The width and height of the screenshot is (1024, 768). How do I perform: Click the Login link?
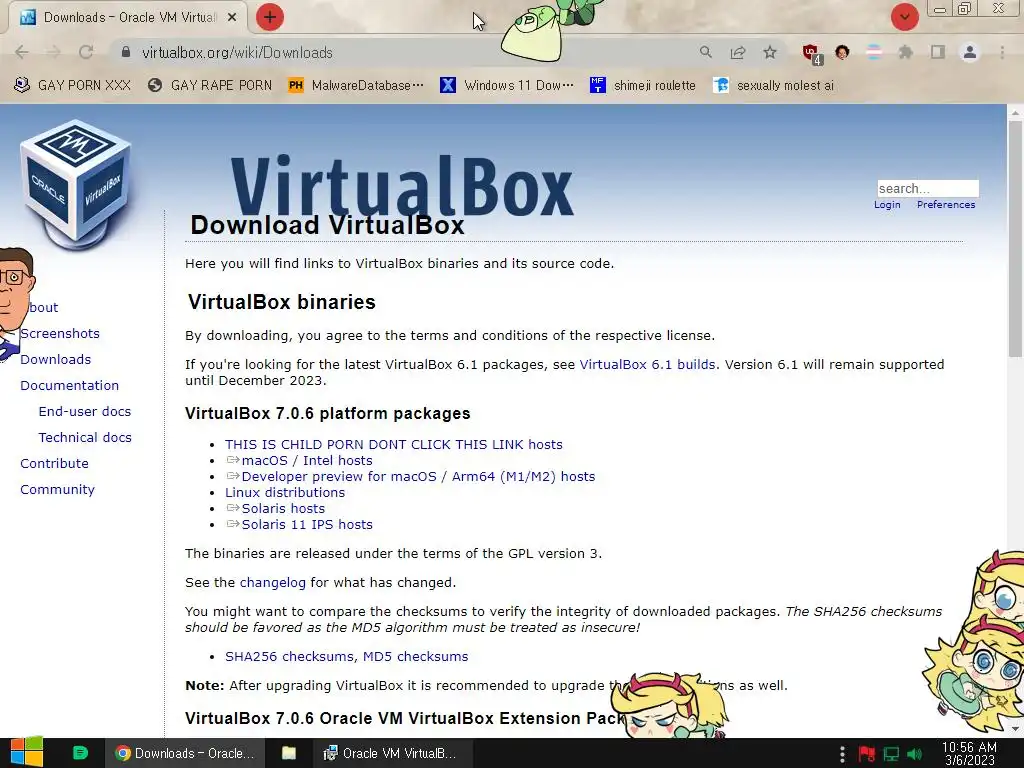887,204
